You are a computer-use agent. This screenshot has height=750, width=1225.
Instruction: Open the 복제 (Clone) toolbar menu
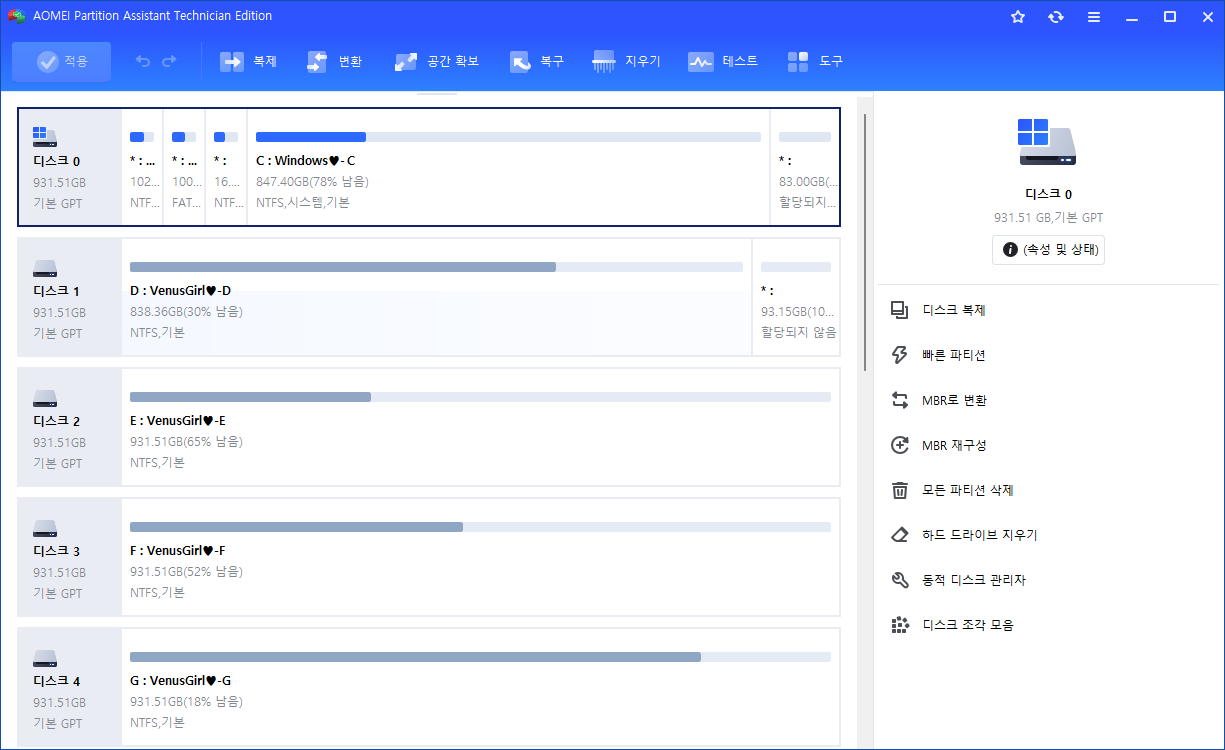(x=248, y=62)
